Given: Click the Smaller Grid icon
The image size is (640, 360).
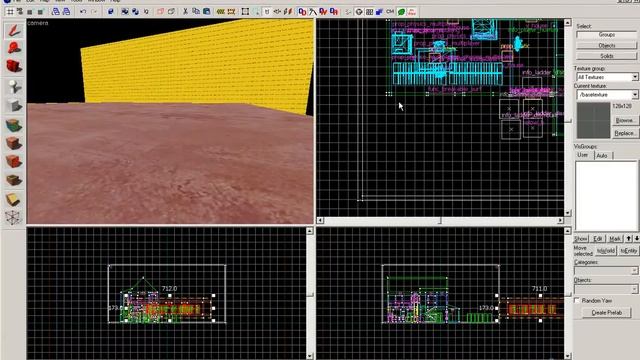Looking at the screenshot, I should [x=29, y=12].
